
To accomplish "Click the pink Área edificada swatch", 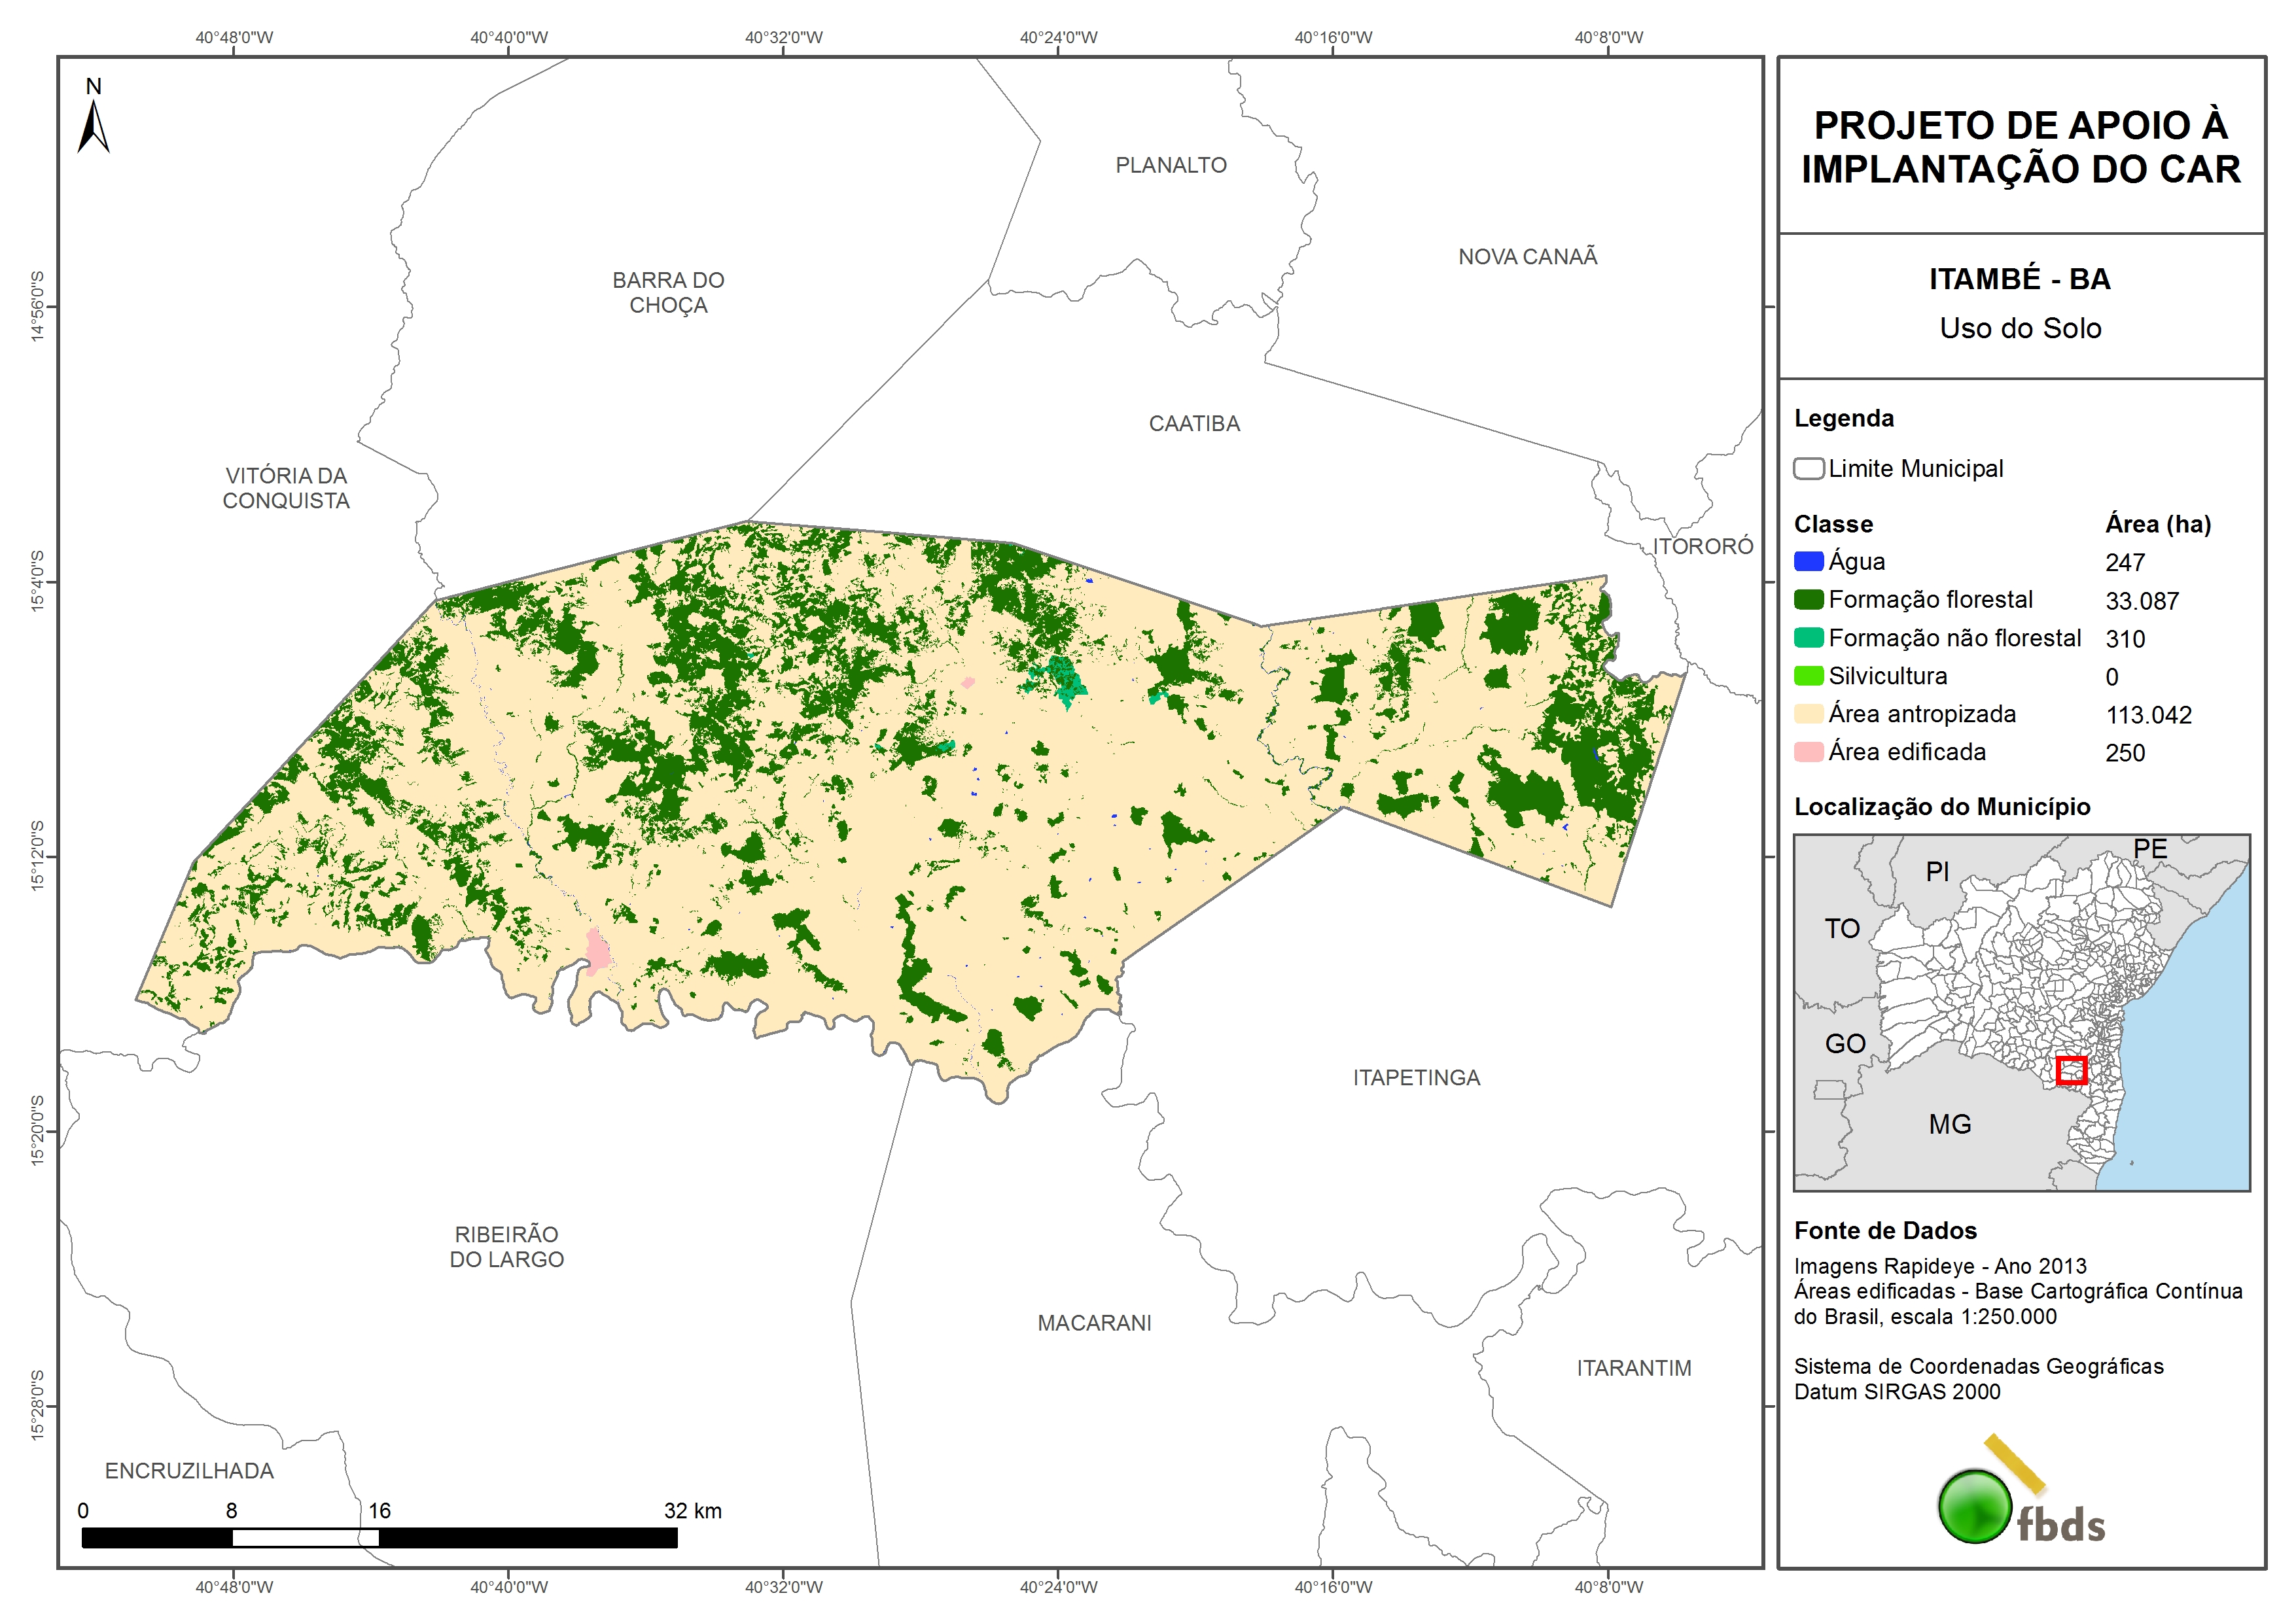I will click(1808, 752).
